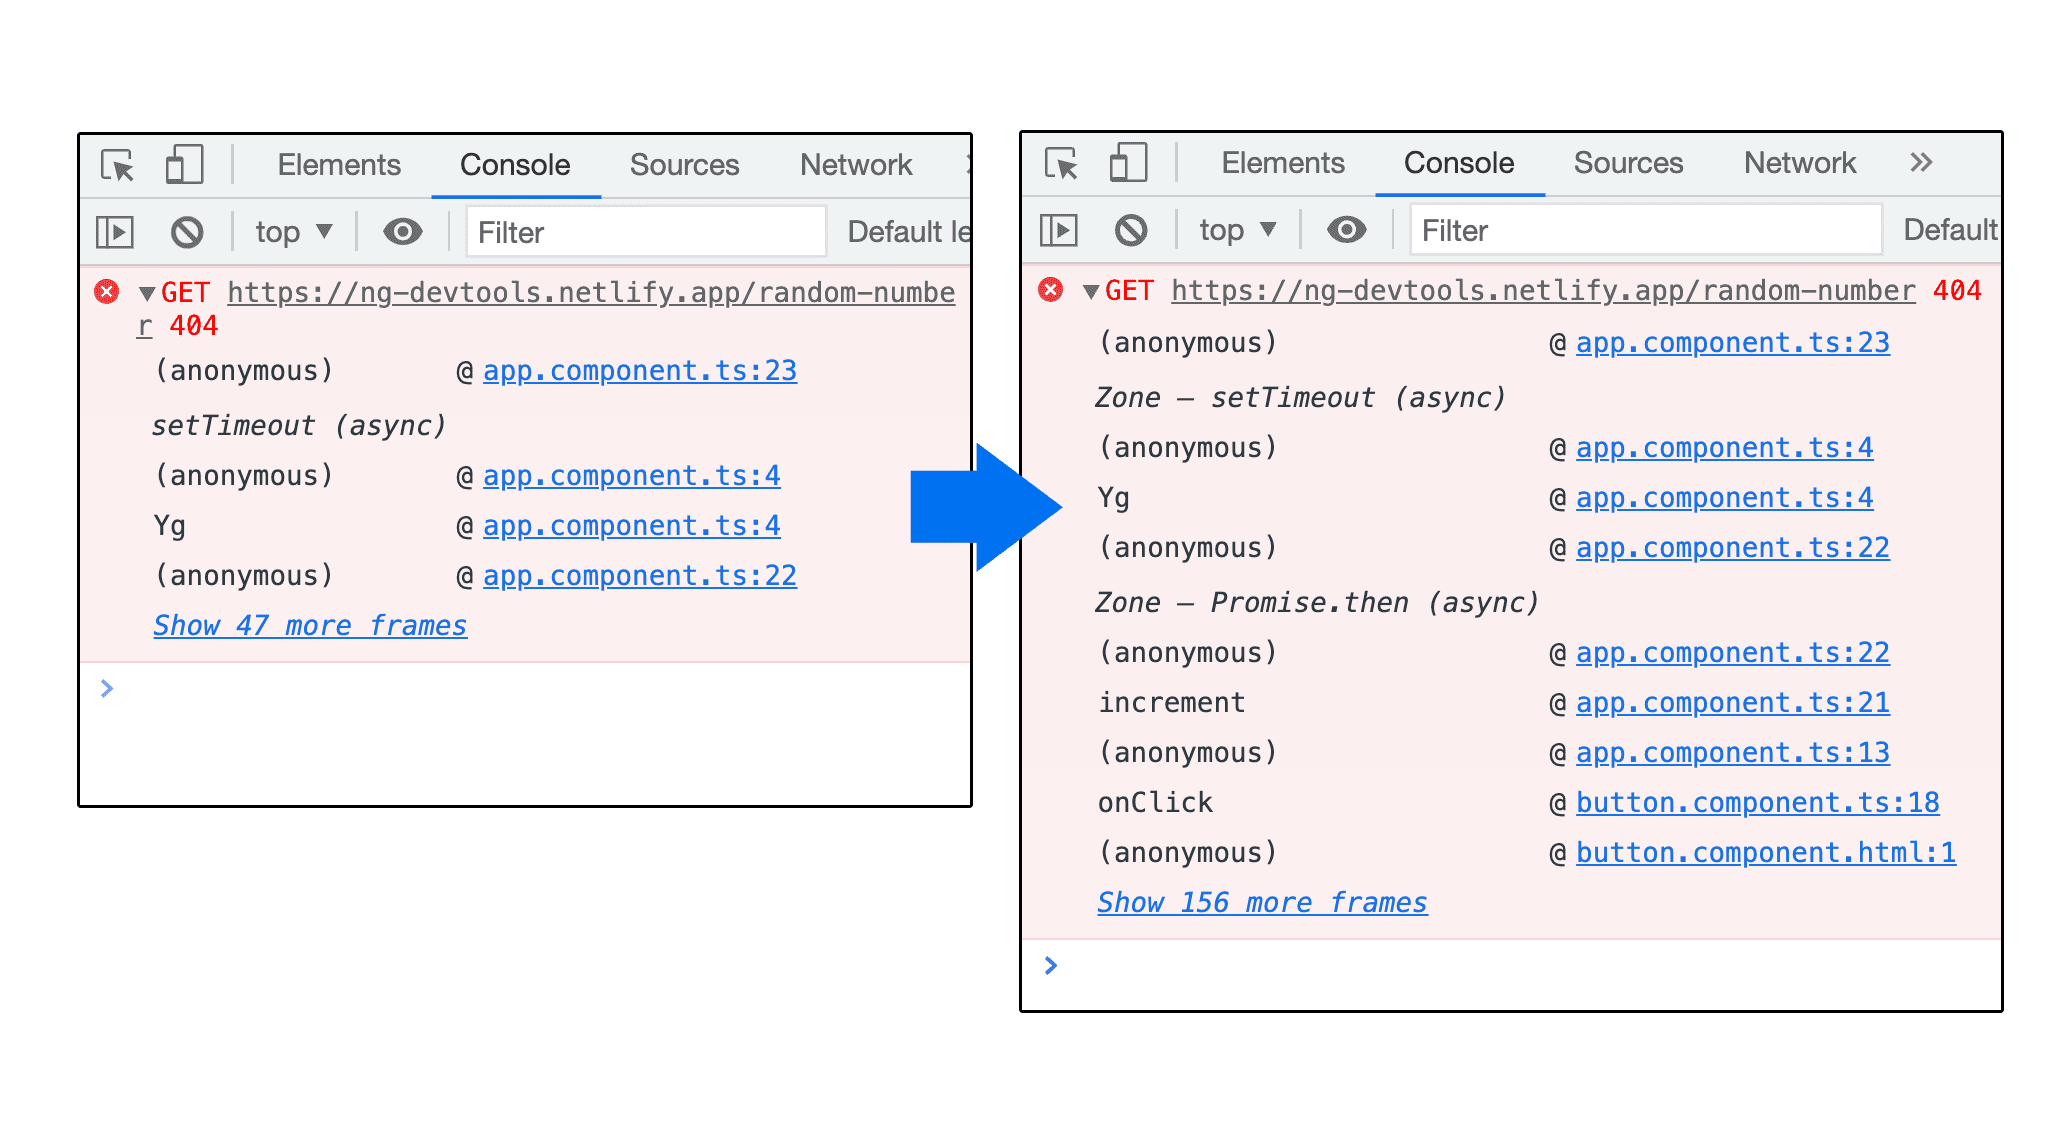
Task: Expand the GET error in right panel
Action: tap(1092, 292)
